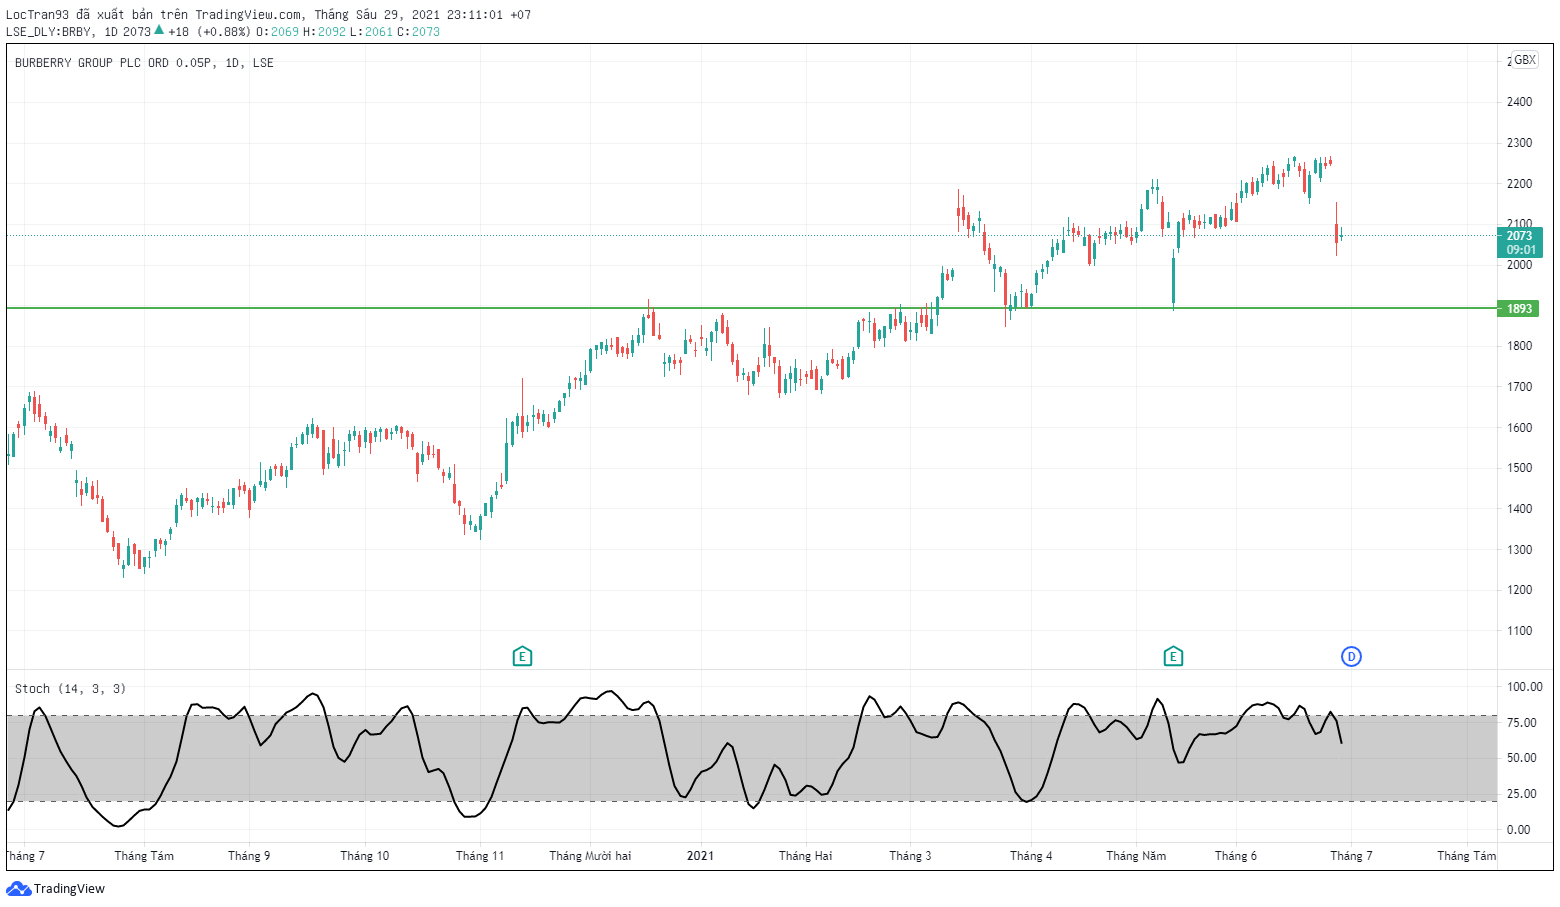Click the earnings E marker near Tháng 11
The height and width of the screenshot is (907, 1560).
522,657
